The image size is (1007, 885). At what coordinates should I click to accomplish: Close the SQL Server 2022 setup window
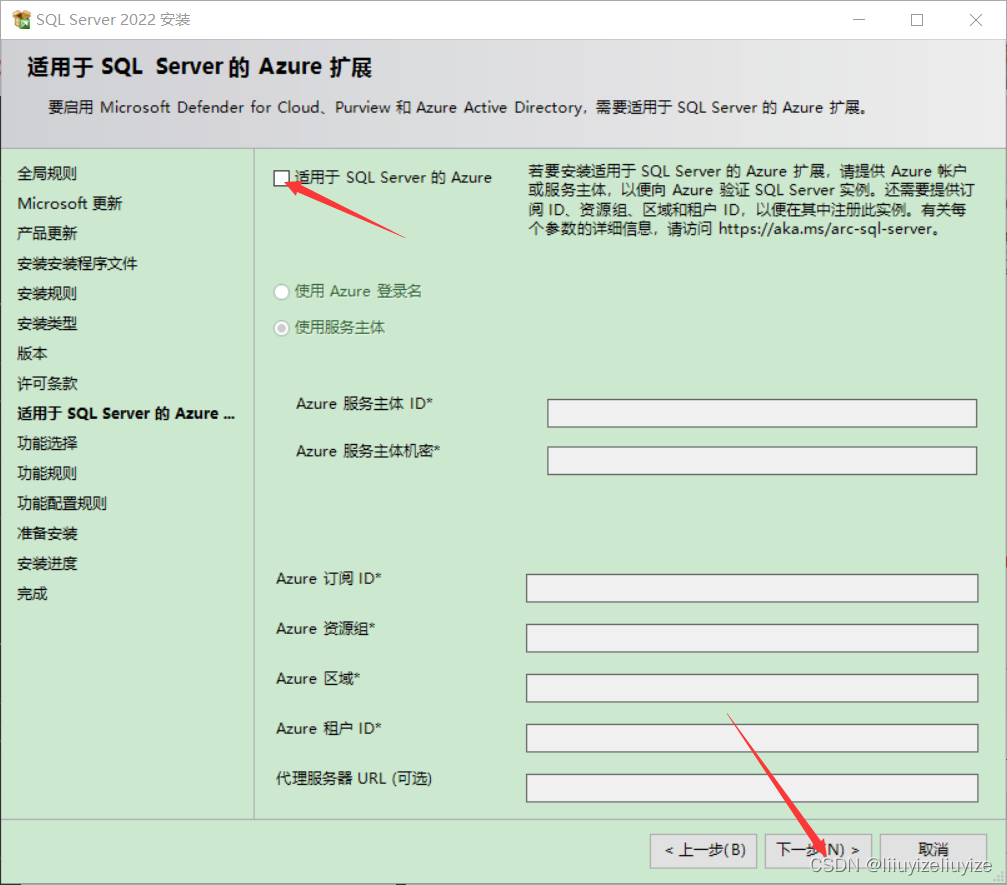tap(976, 20)
